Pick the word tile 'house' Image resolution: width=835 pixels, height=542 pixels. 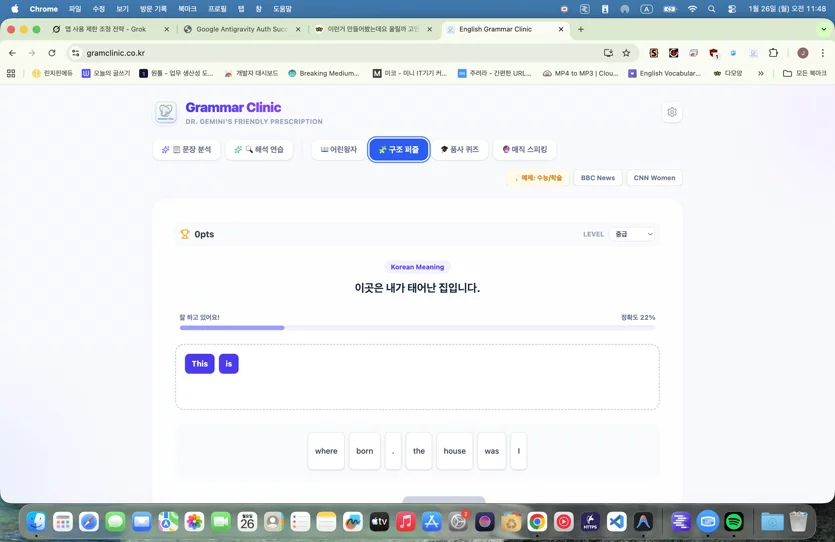coord(455,451)
